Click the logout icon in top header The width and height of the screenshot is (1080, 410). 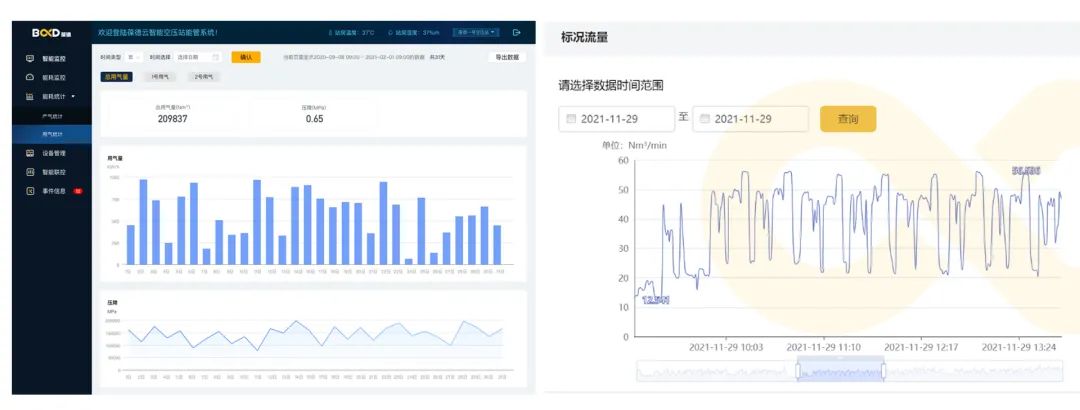click(x=516, y=32)
